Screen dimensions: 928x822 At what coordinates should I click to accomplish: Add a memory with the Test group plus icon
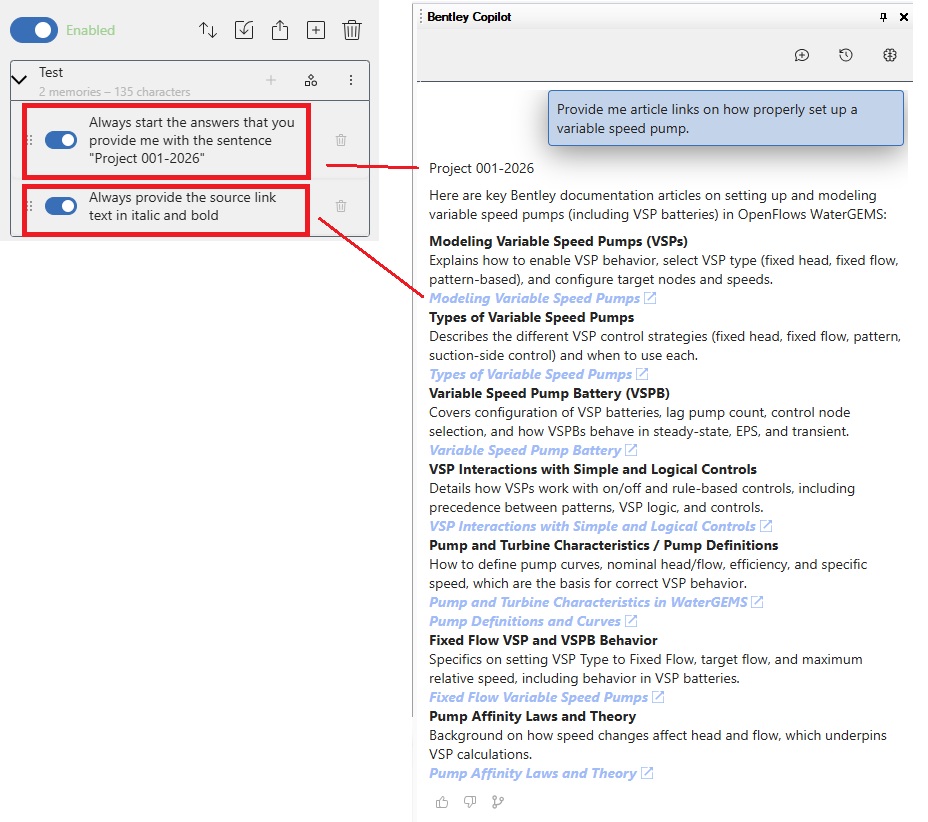tap(271, 80)
